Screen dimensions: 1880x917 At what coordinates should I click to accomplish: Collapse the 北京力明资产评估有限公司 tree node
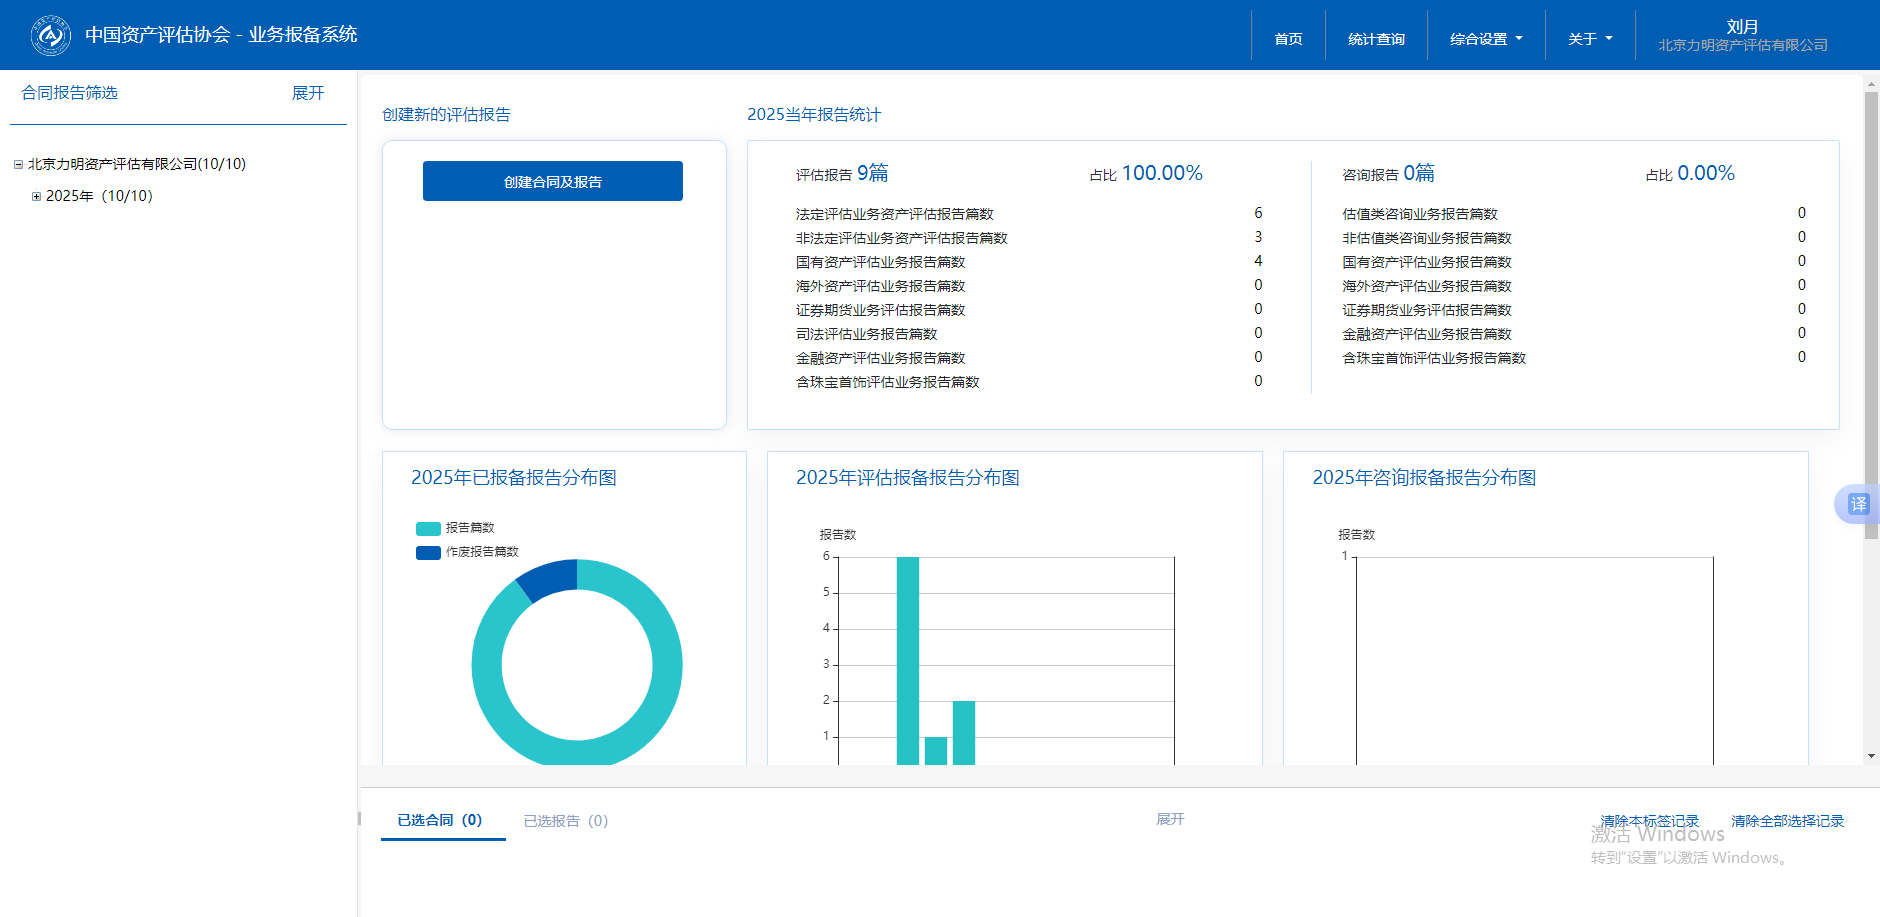point(18,165)
